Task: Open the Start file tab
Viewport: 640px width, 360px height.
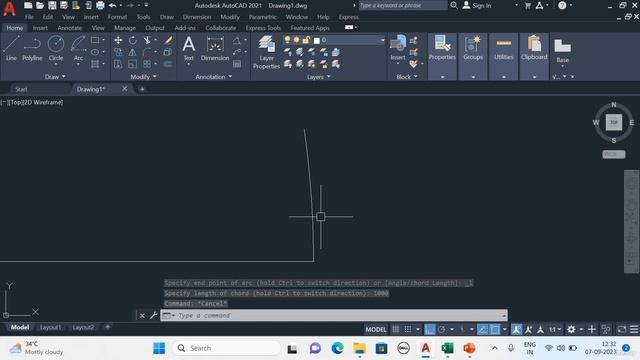Action: pos(21,89)
